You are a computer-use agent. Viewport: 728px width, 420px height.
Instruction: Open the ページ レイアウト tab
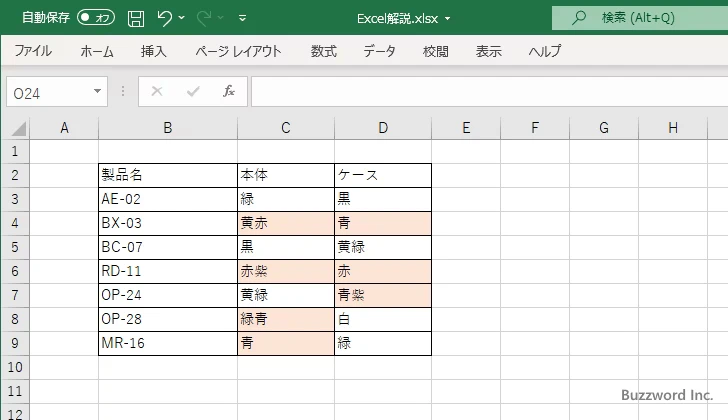(238, 51)
